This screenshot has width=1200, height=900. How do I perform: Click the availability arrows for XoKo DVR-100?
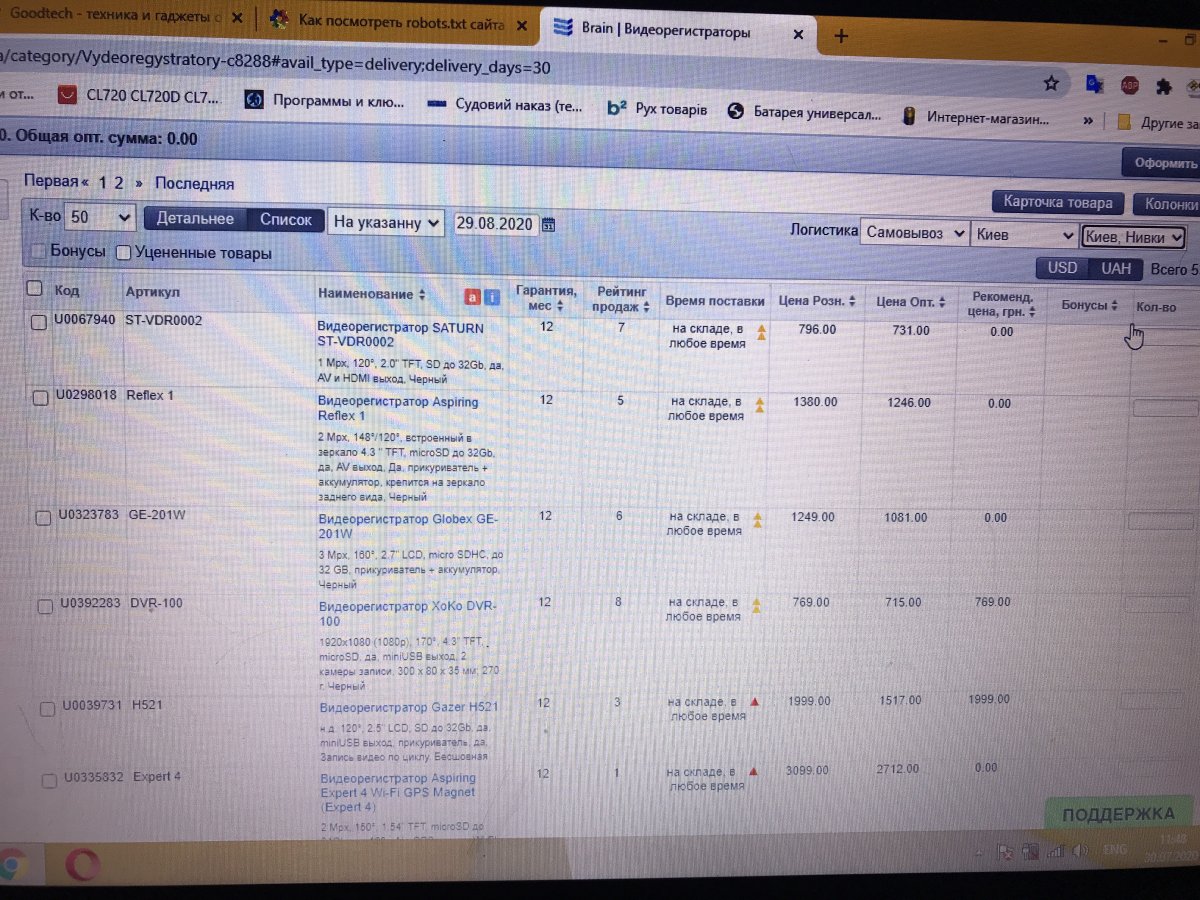tap(756, 606)
